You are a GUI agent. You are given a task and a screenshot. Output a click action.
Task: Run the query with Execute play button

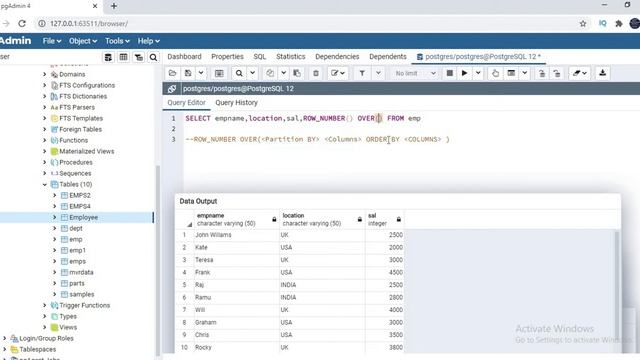click(464, 73)
